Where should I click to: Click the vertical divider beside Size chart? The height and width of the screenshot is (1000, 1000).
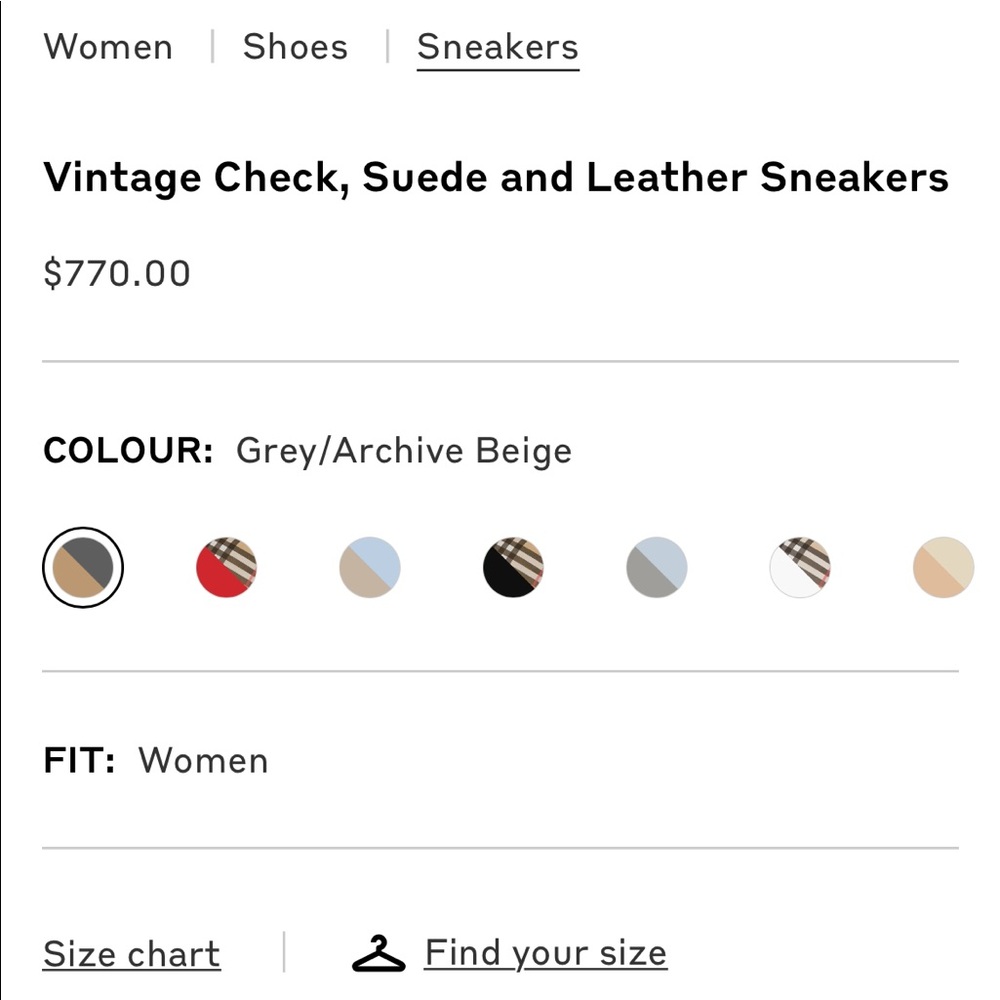pyautogui.click(x=284, y=952)
